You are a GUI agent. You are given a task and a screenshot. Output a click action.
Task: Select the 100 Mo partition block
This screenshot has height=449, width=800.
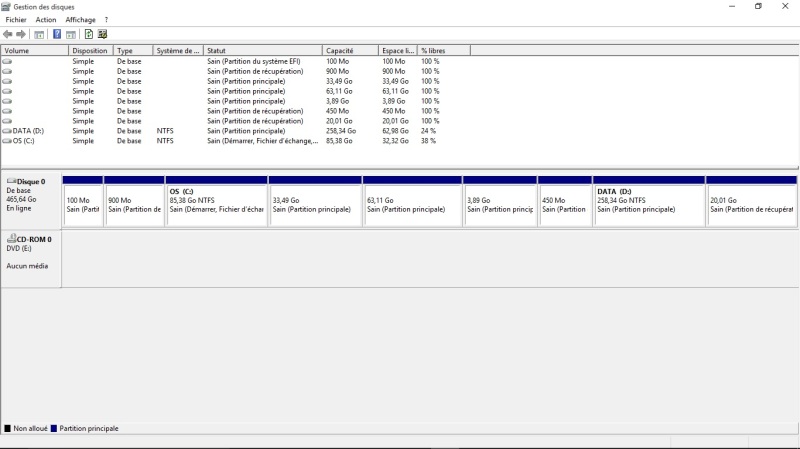(83, 201)
